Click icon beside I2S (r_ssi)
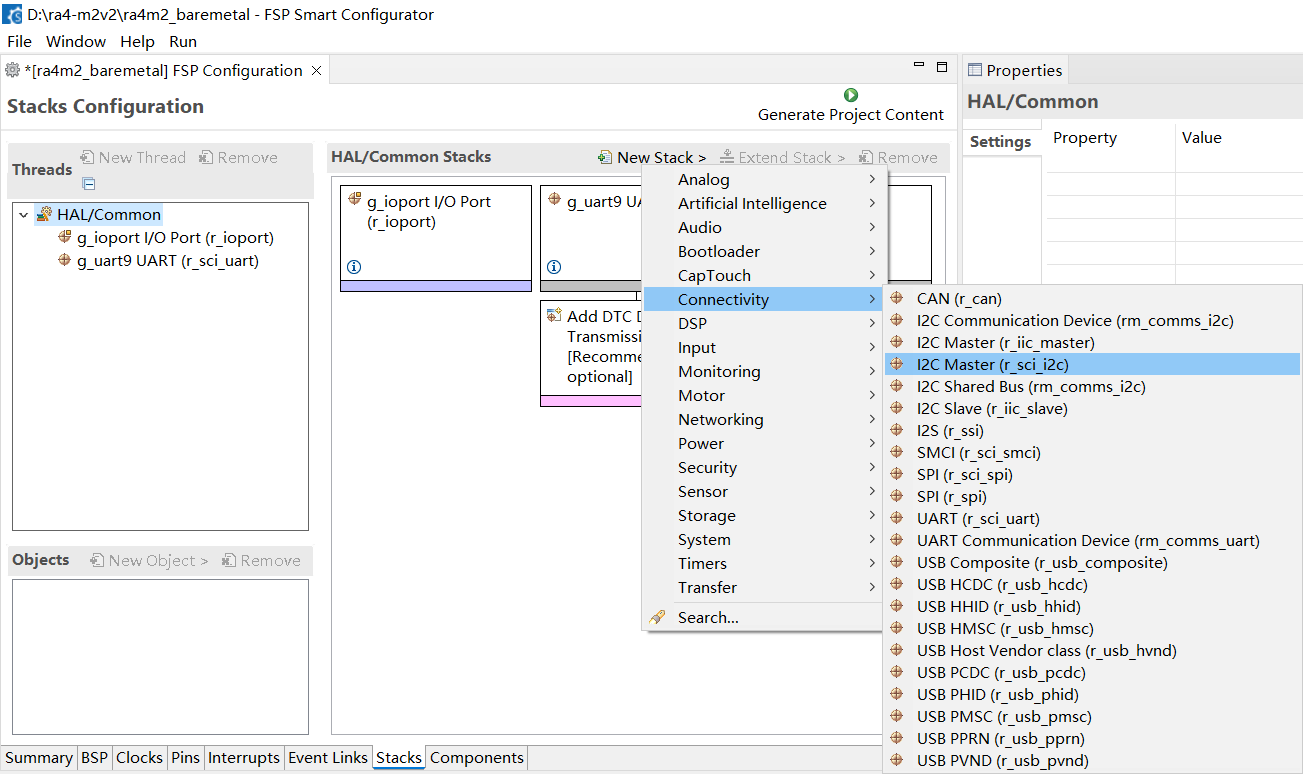 pyautogui.click(x=897, y=430)
